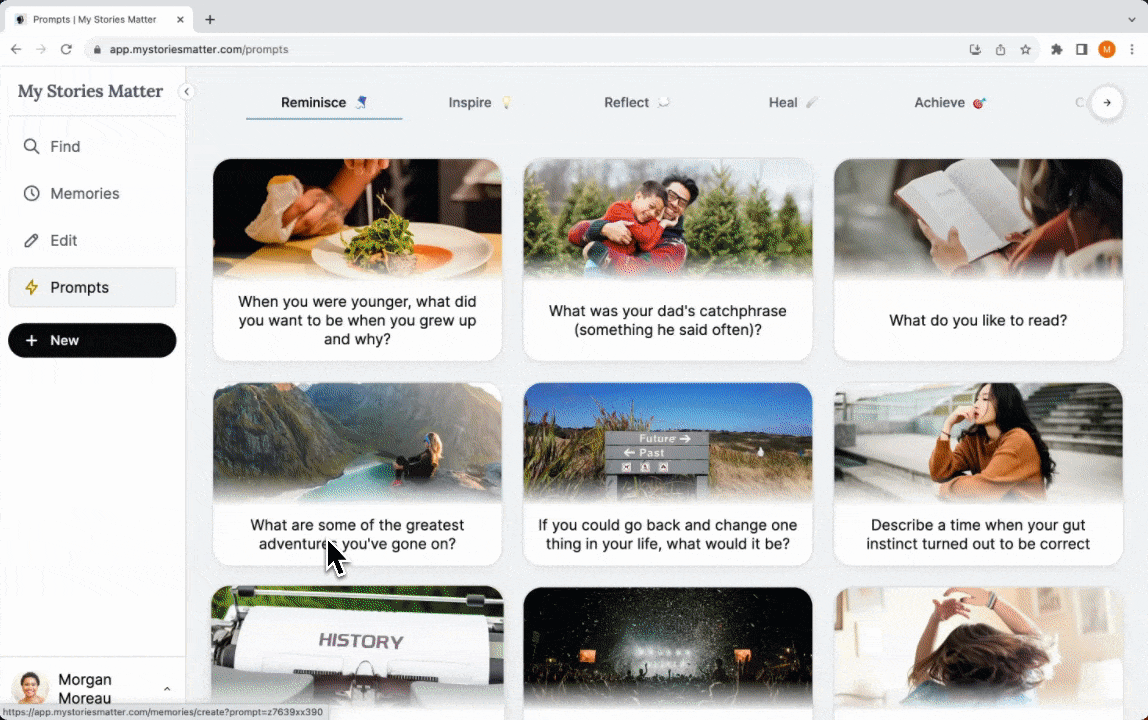Image resolution: width=1148 pixels, height=720 pixels.
Task: Click the mountain lake adventurer photo
Action: pyautogui.click(x=357, y=442)
